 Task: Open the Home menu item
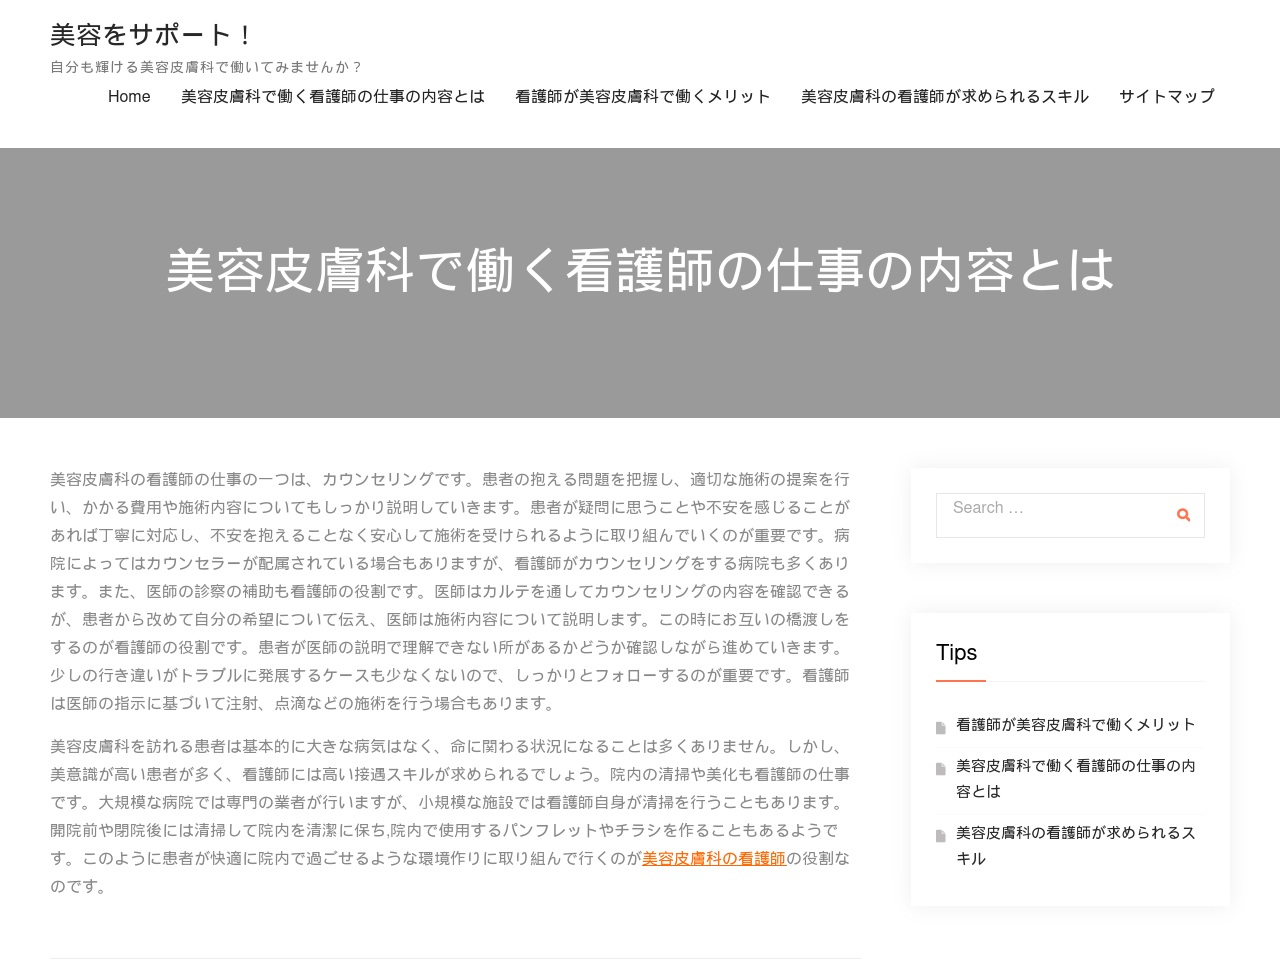point(129,97)
